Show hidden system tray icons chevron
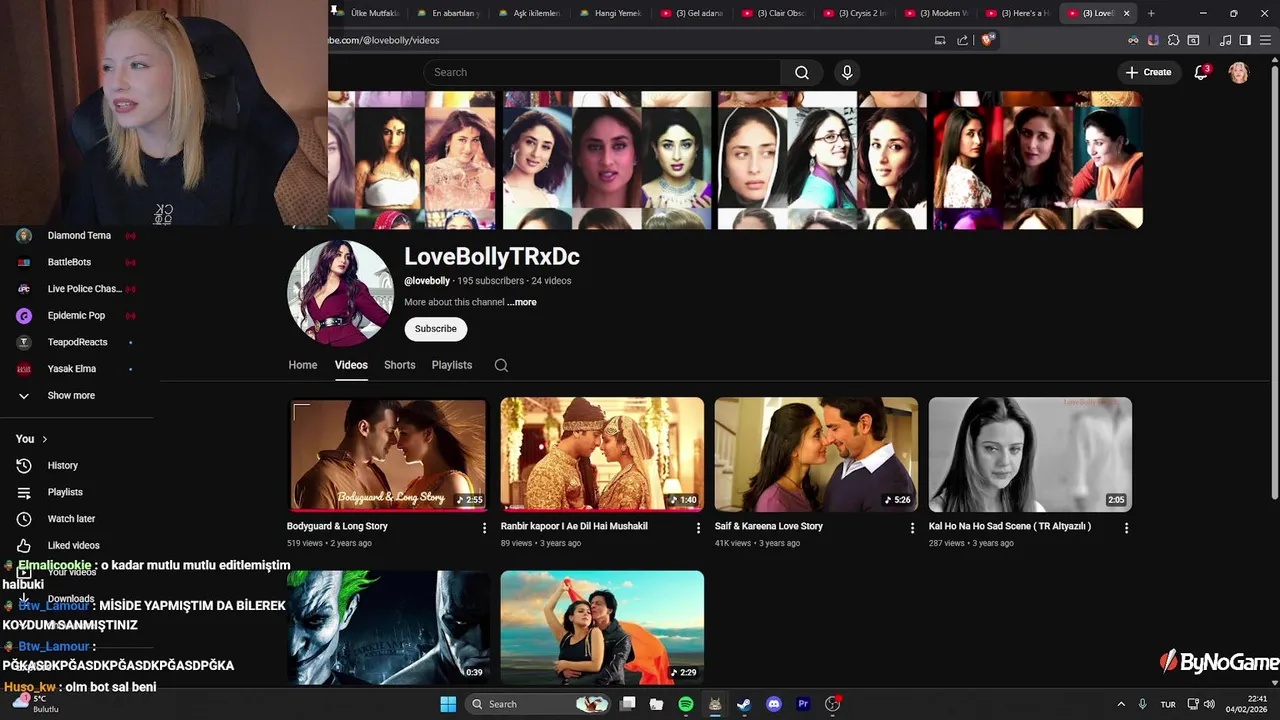This screenshot has width=1280, height=720. click(x=1120, y=704)
